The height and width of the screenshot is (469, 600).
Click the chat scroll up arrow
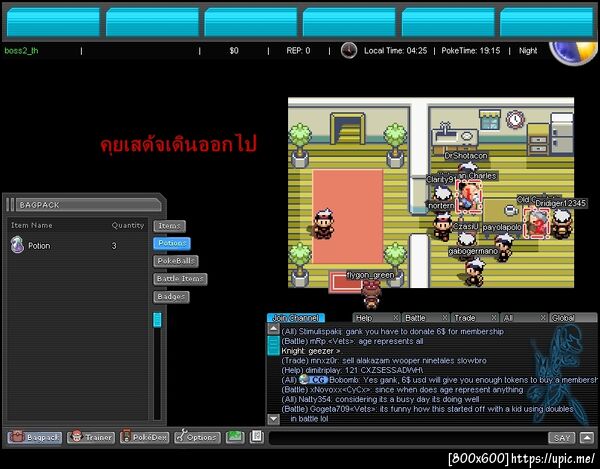pyautogui.click(x=273, y=329)
